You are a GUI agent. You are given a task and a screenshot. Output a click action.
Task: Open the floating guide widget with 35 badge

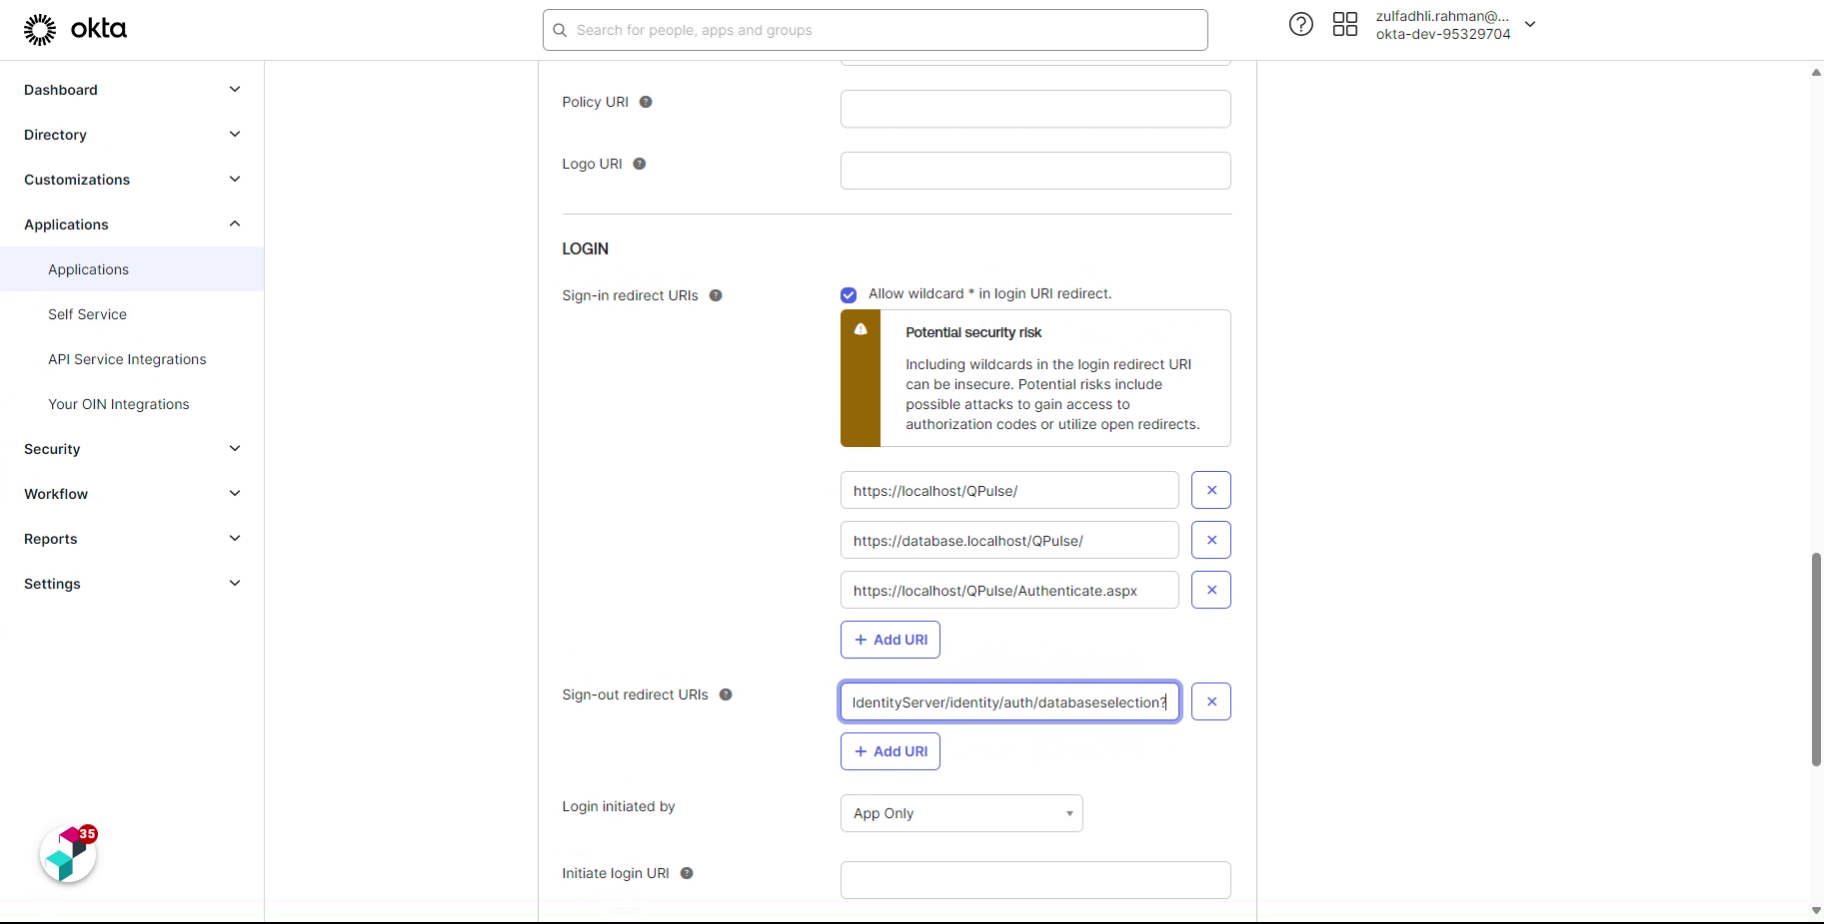pyautogui.click(x=68, y=855)
